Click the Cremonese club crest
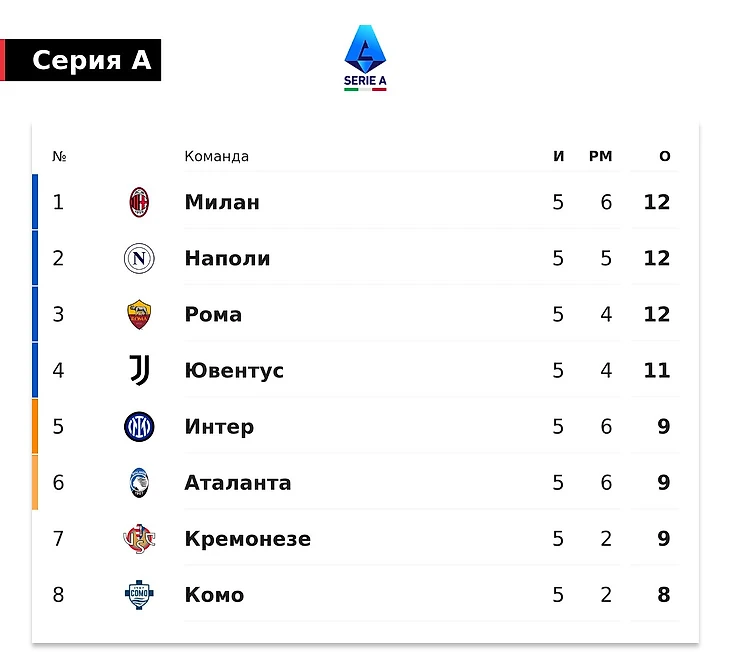The width and height of the screenshot is (730, 665). click(x=139, y=539)
